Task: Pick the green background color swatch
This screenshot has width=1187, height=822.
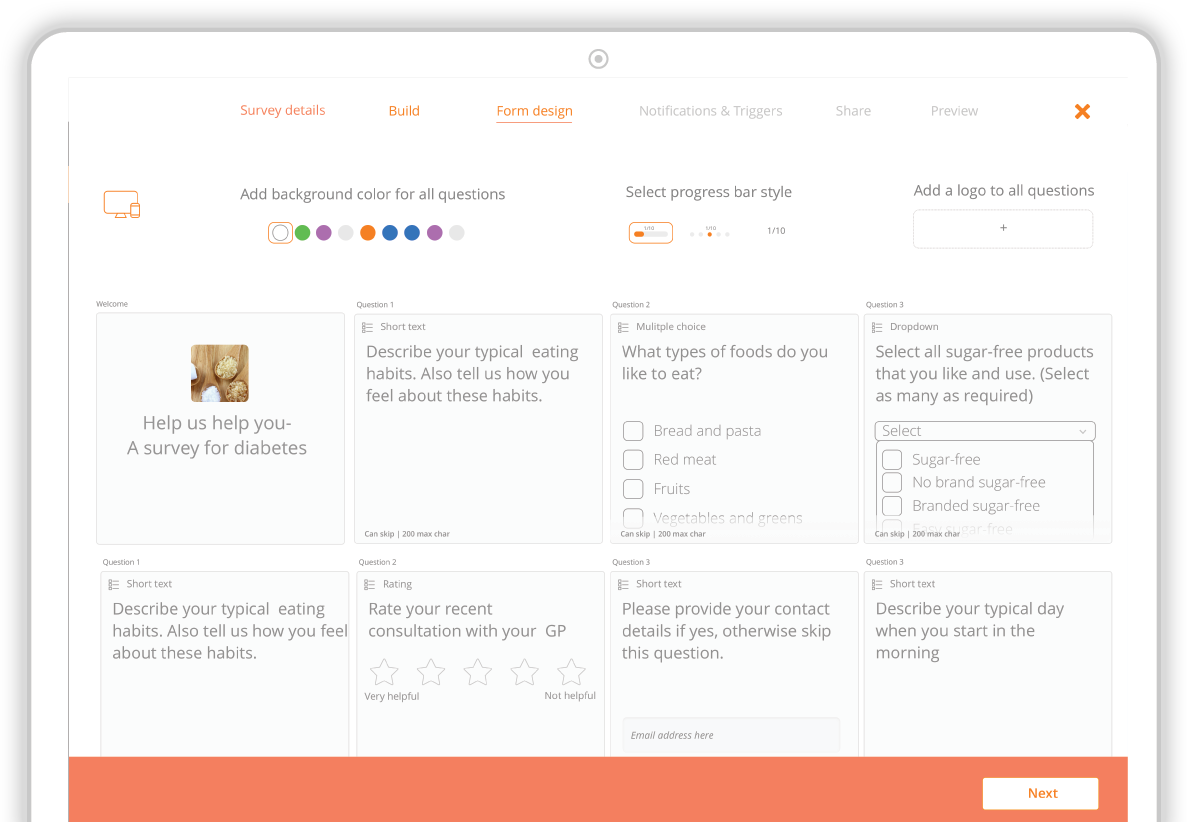Action: 302,232
